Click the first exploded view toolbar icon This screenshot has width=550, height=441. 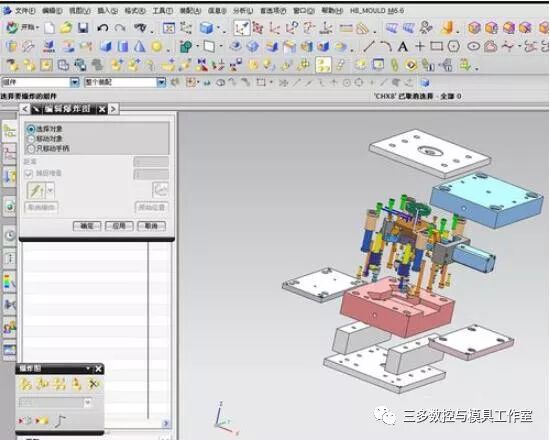(25, 385)
